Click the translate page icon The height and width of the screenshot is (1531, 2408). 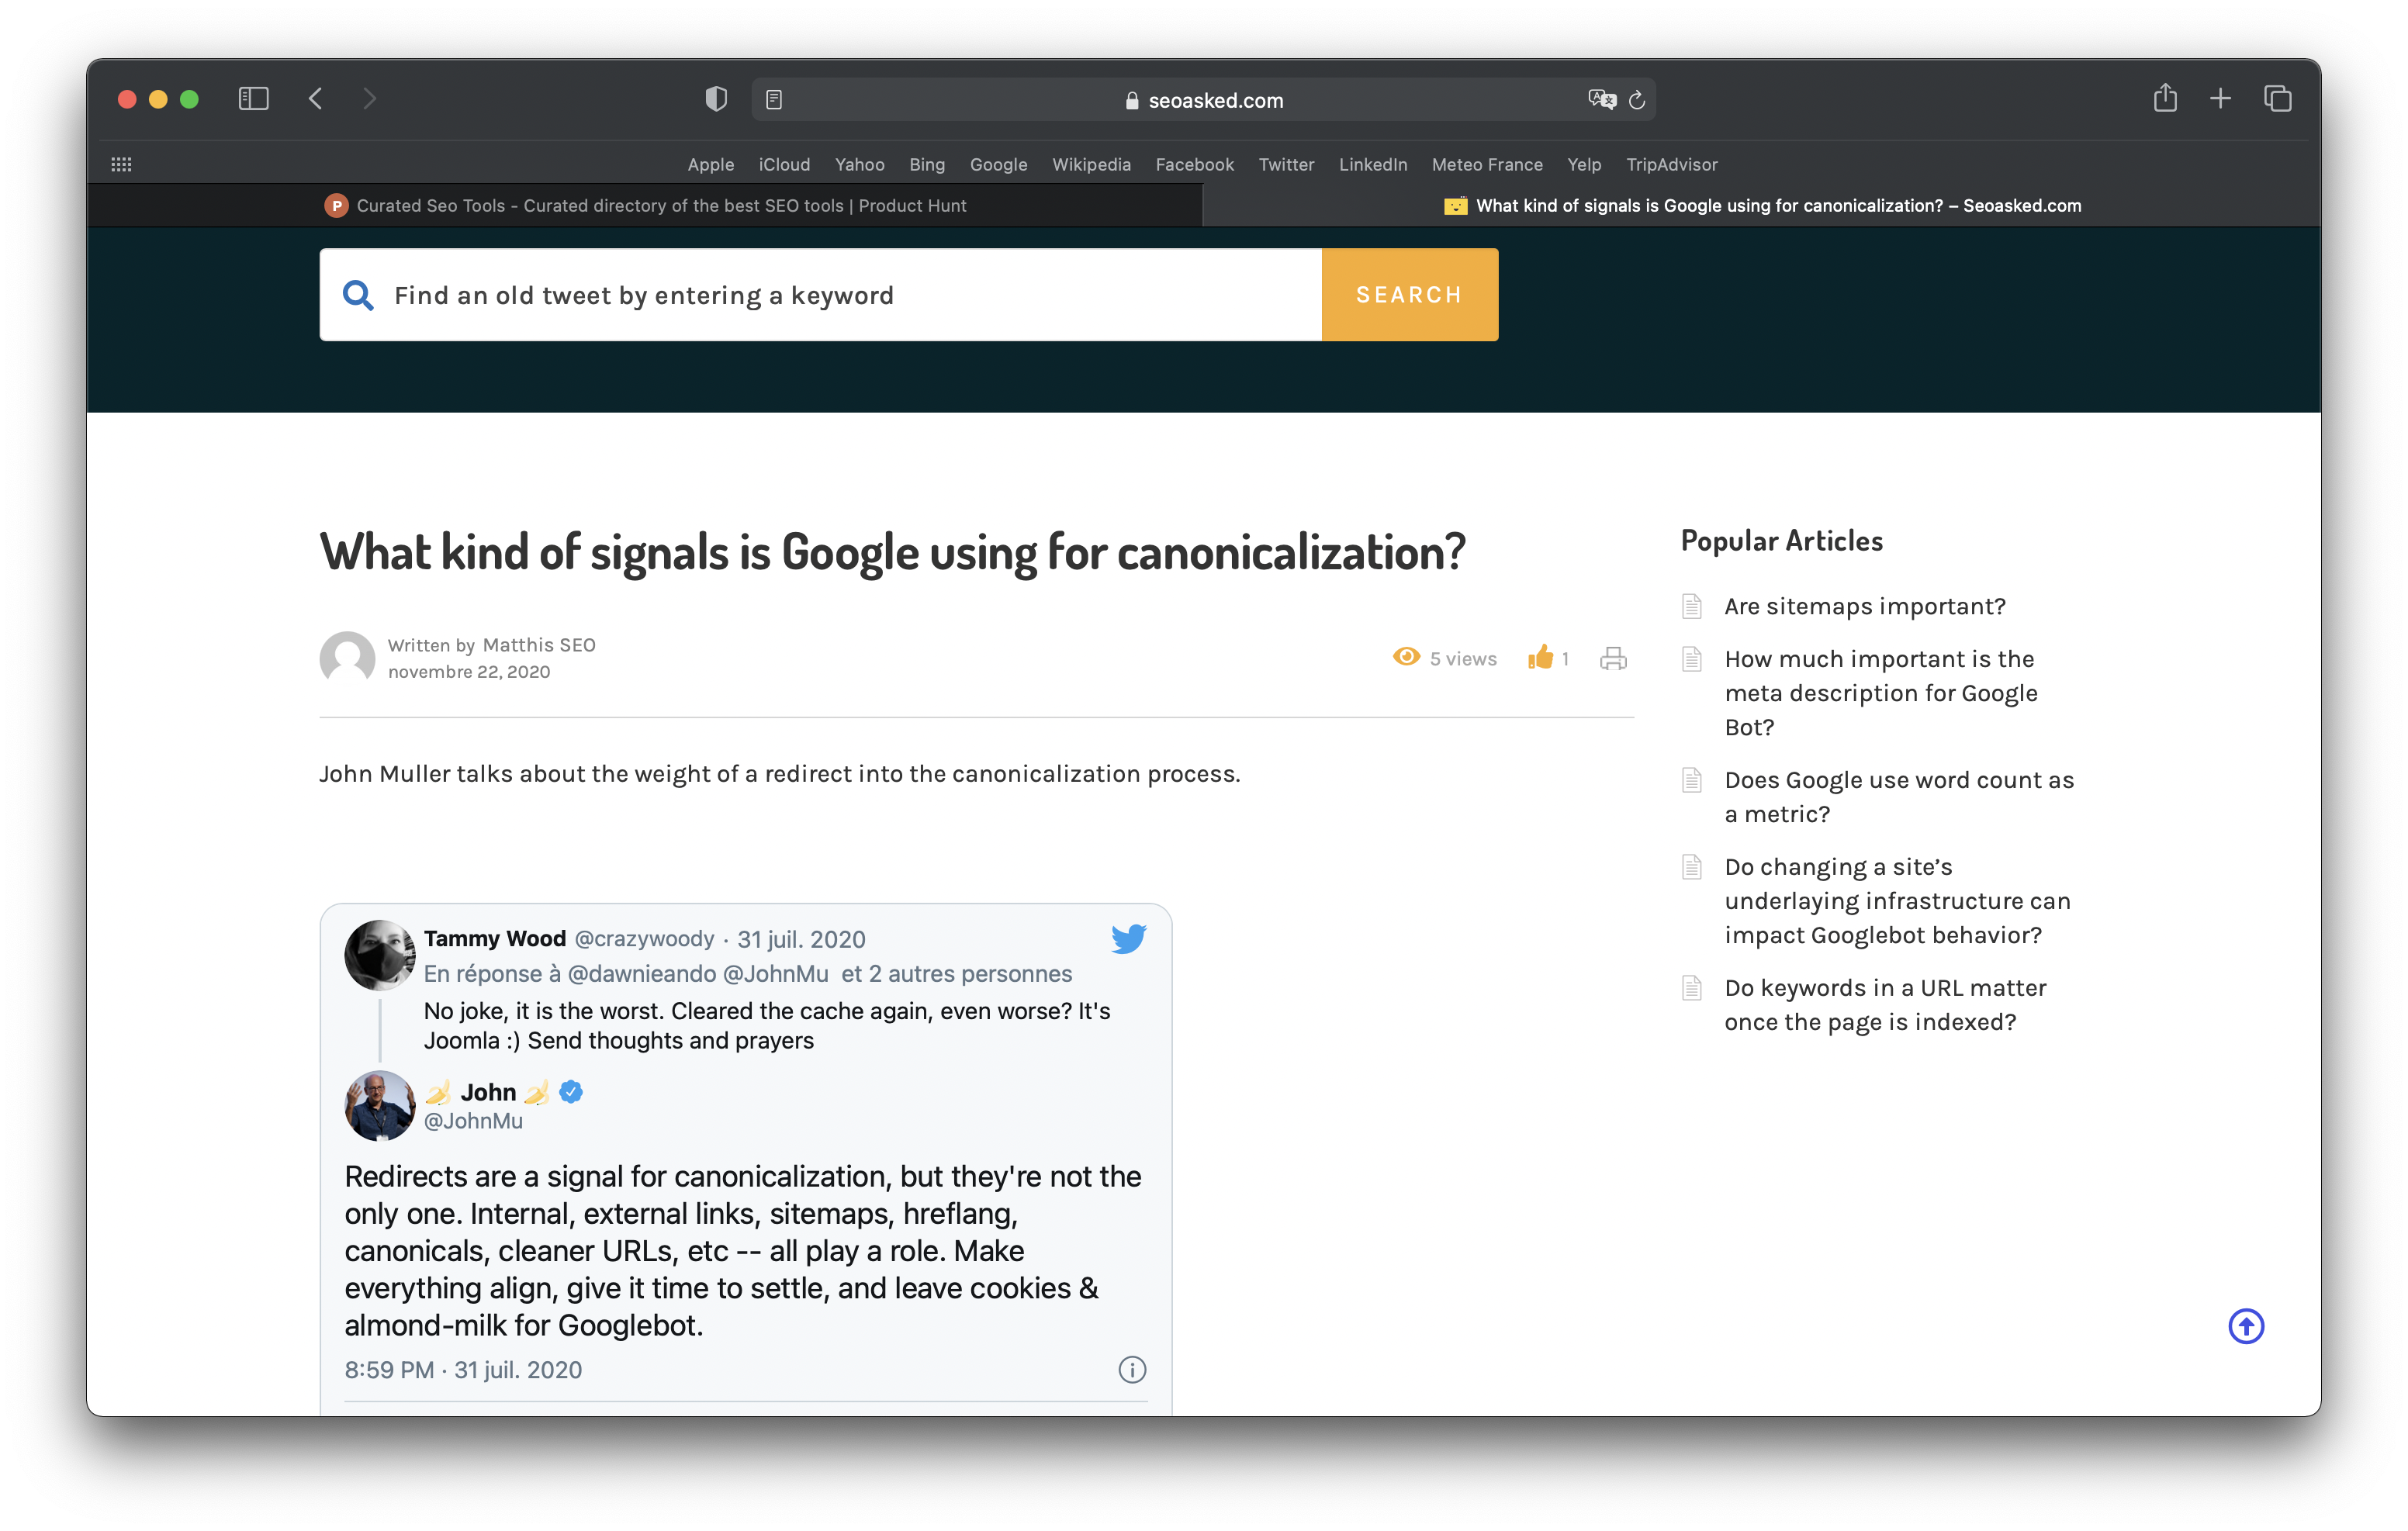pyautogui.click(x=1601, y=100)
